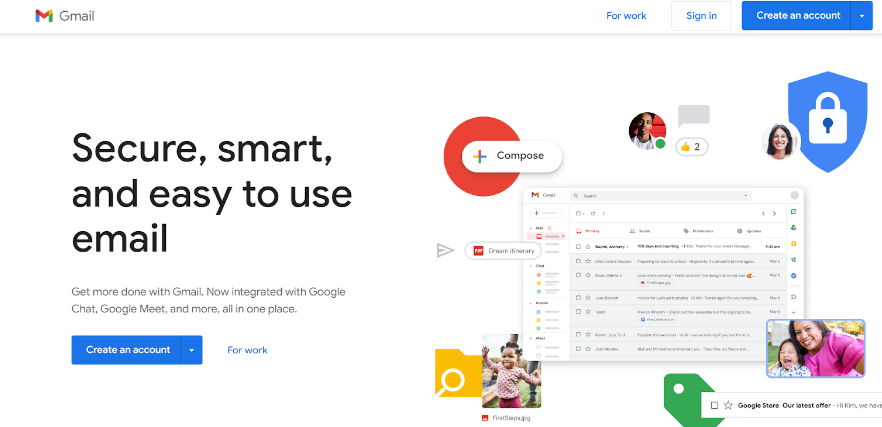
Task: Click For work in the top navigation
Action: [626, 16]
